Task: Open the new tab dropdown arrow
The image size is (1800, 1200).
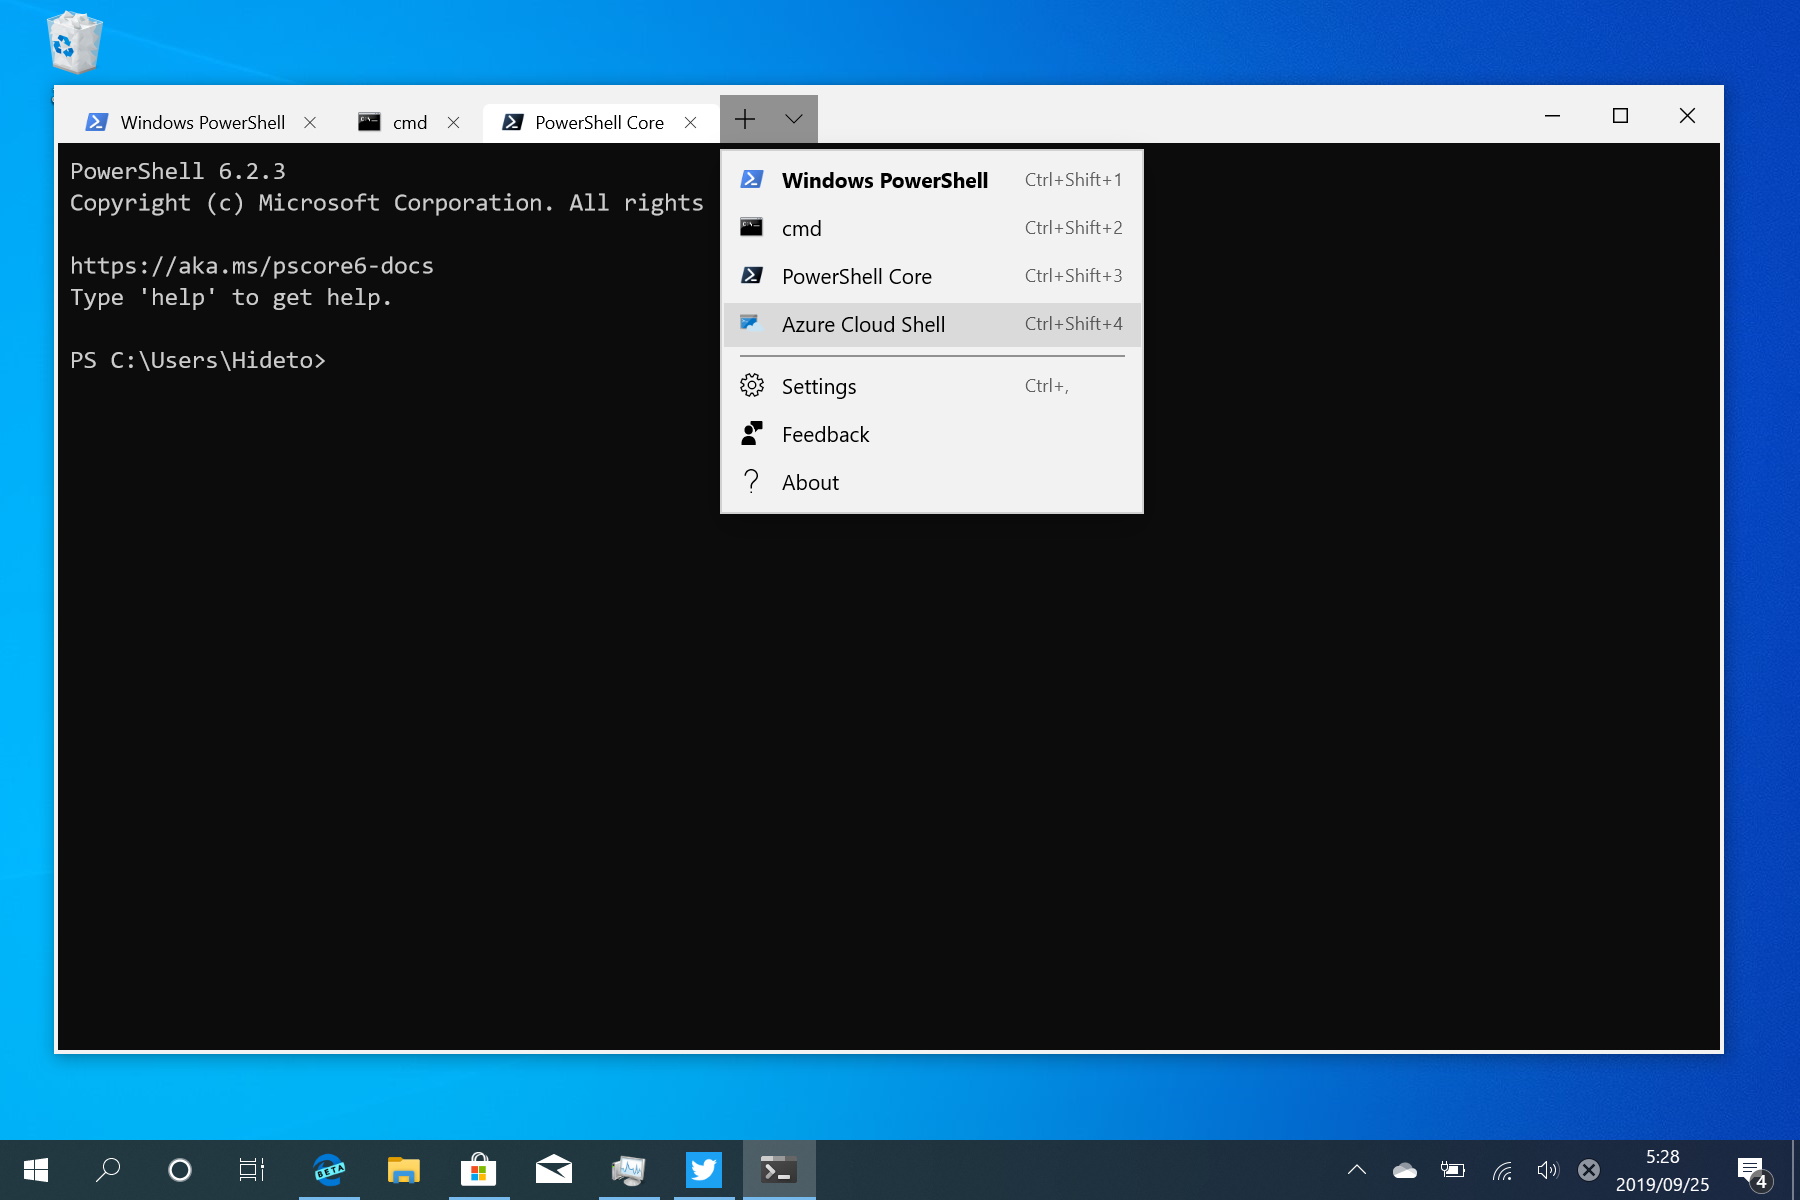Action: (793, 119)
